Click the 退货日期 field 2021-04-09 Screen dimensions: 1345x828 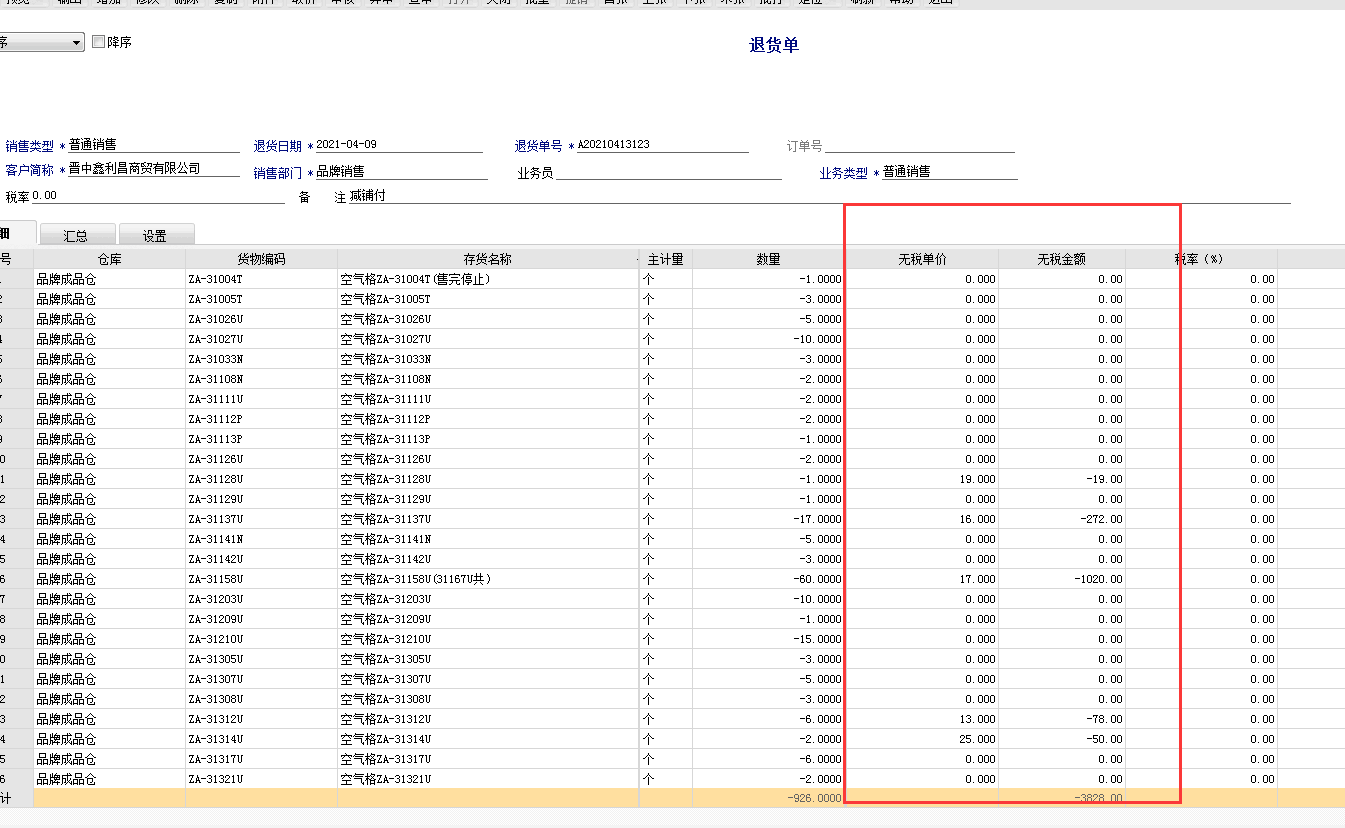tap(399, 145)
